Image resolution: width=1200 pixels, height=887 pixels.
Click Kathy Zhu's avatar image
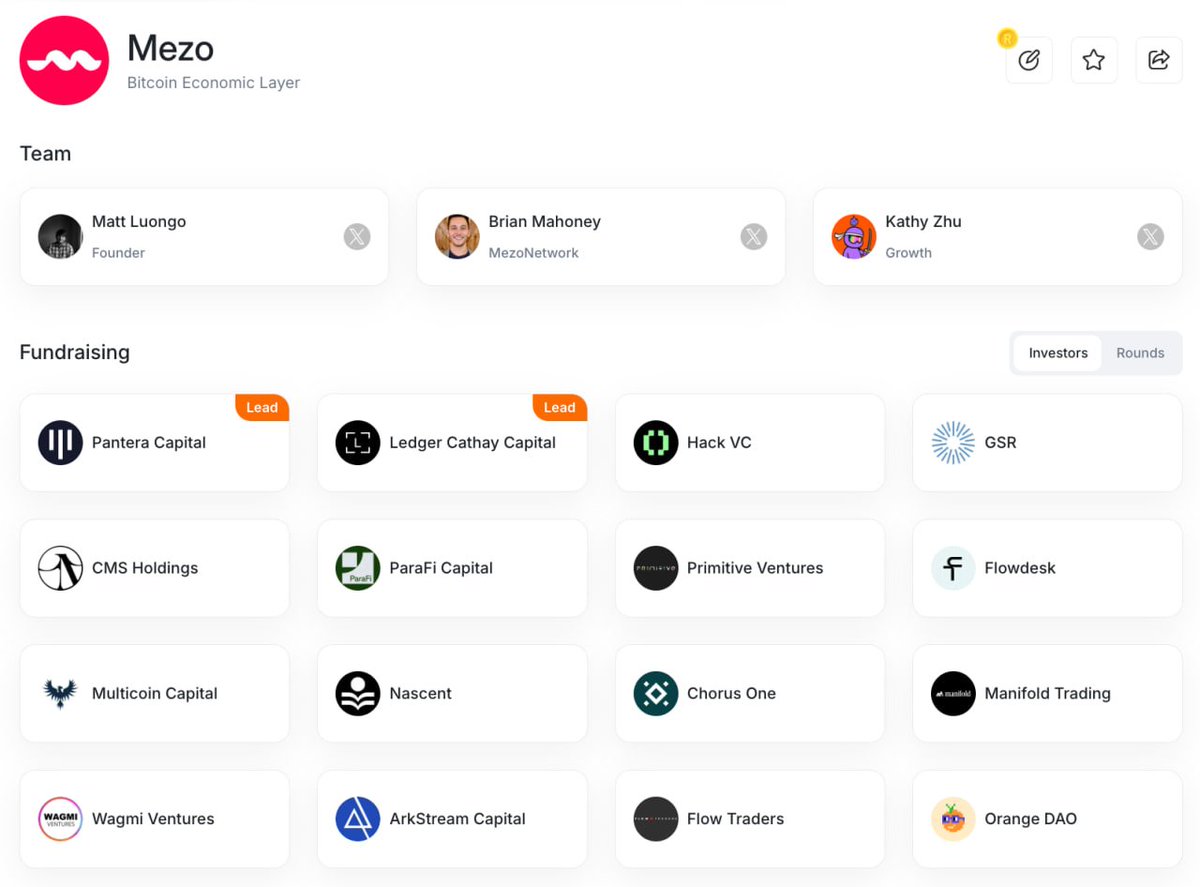(x=854, y=237)
